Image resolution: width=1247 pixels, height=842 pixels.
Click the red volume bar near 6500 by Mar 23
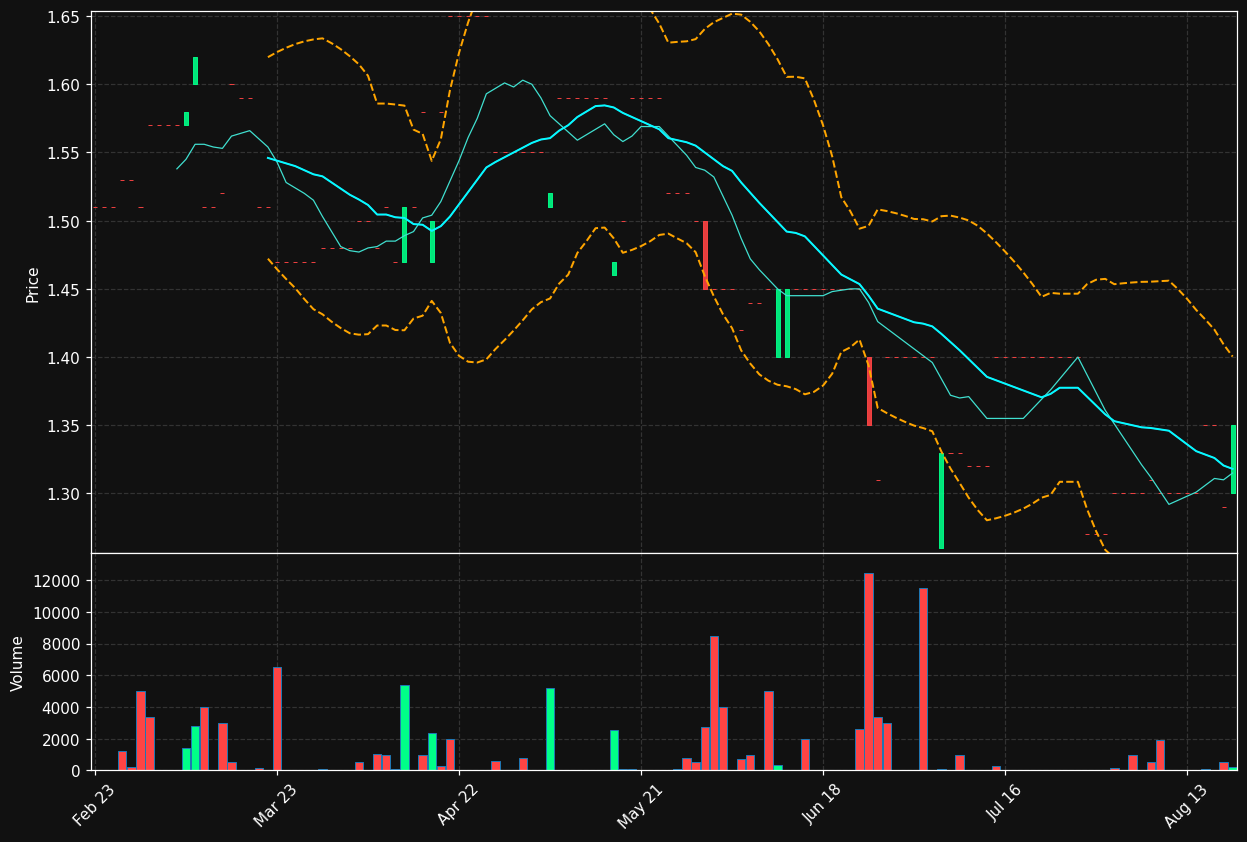[x=277, y=718]
